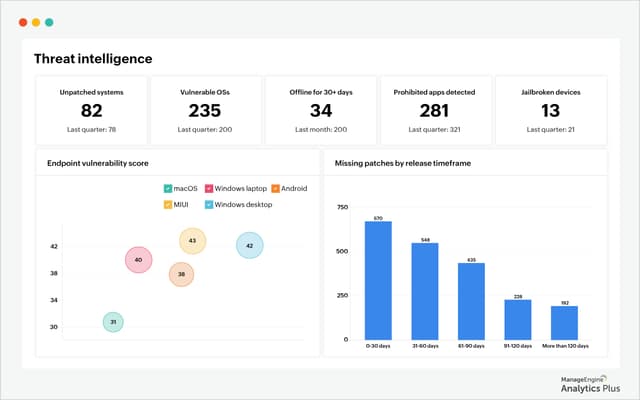The height and width of the screenshot is (400, 640).
Task: Click the orange bubble labeled 38
Action: coord(181,274)
